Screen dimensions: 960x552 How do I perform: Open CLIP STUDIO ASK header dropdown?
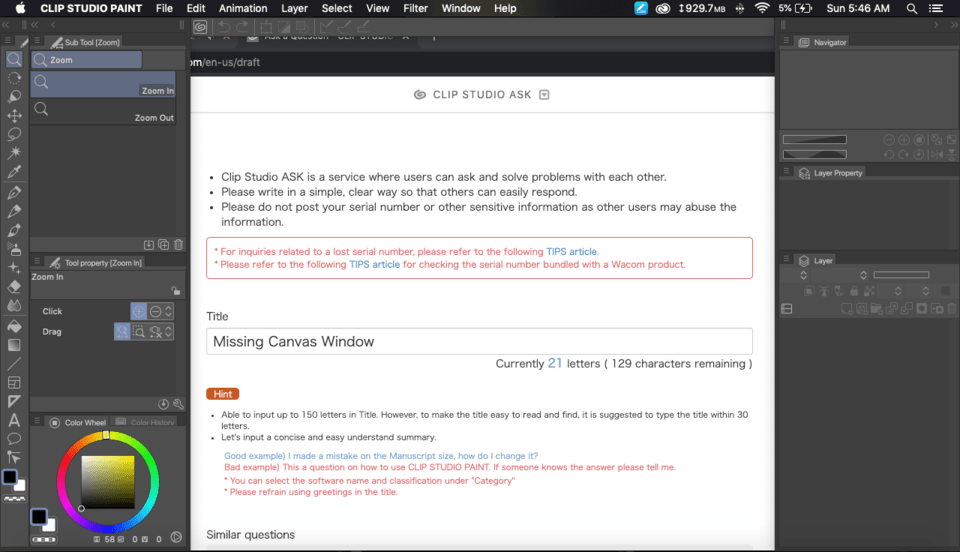pyautogui.click(x=544, y=95)
